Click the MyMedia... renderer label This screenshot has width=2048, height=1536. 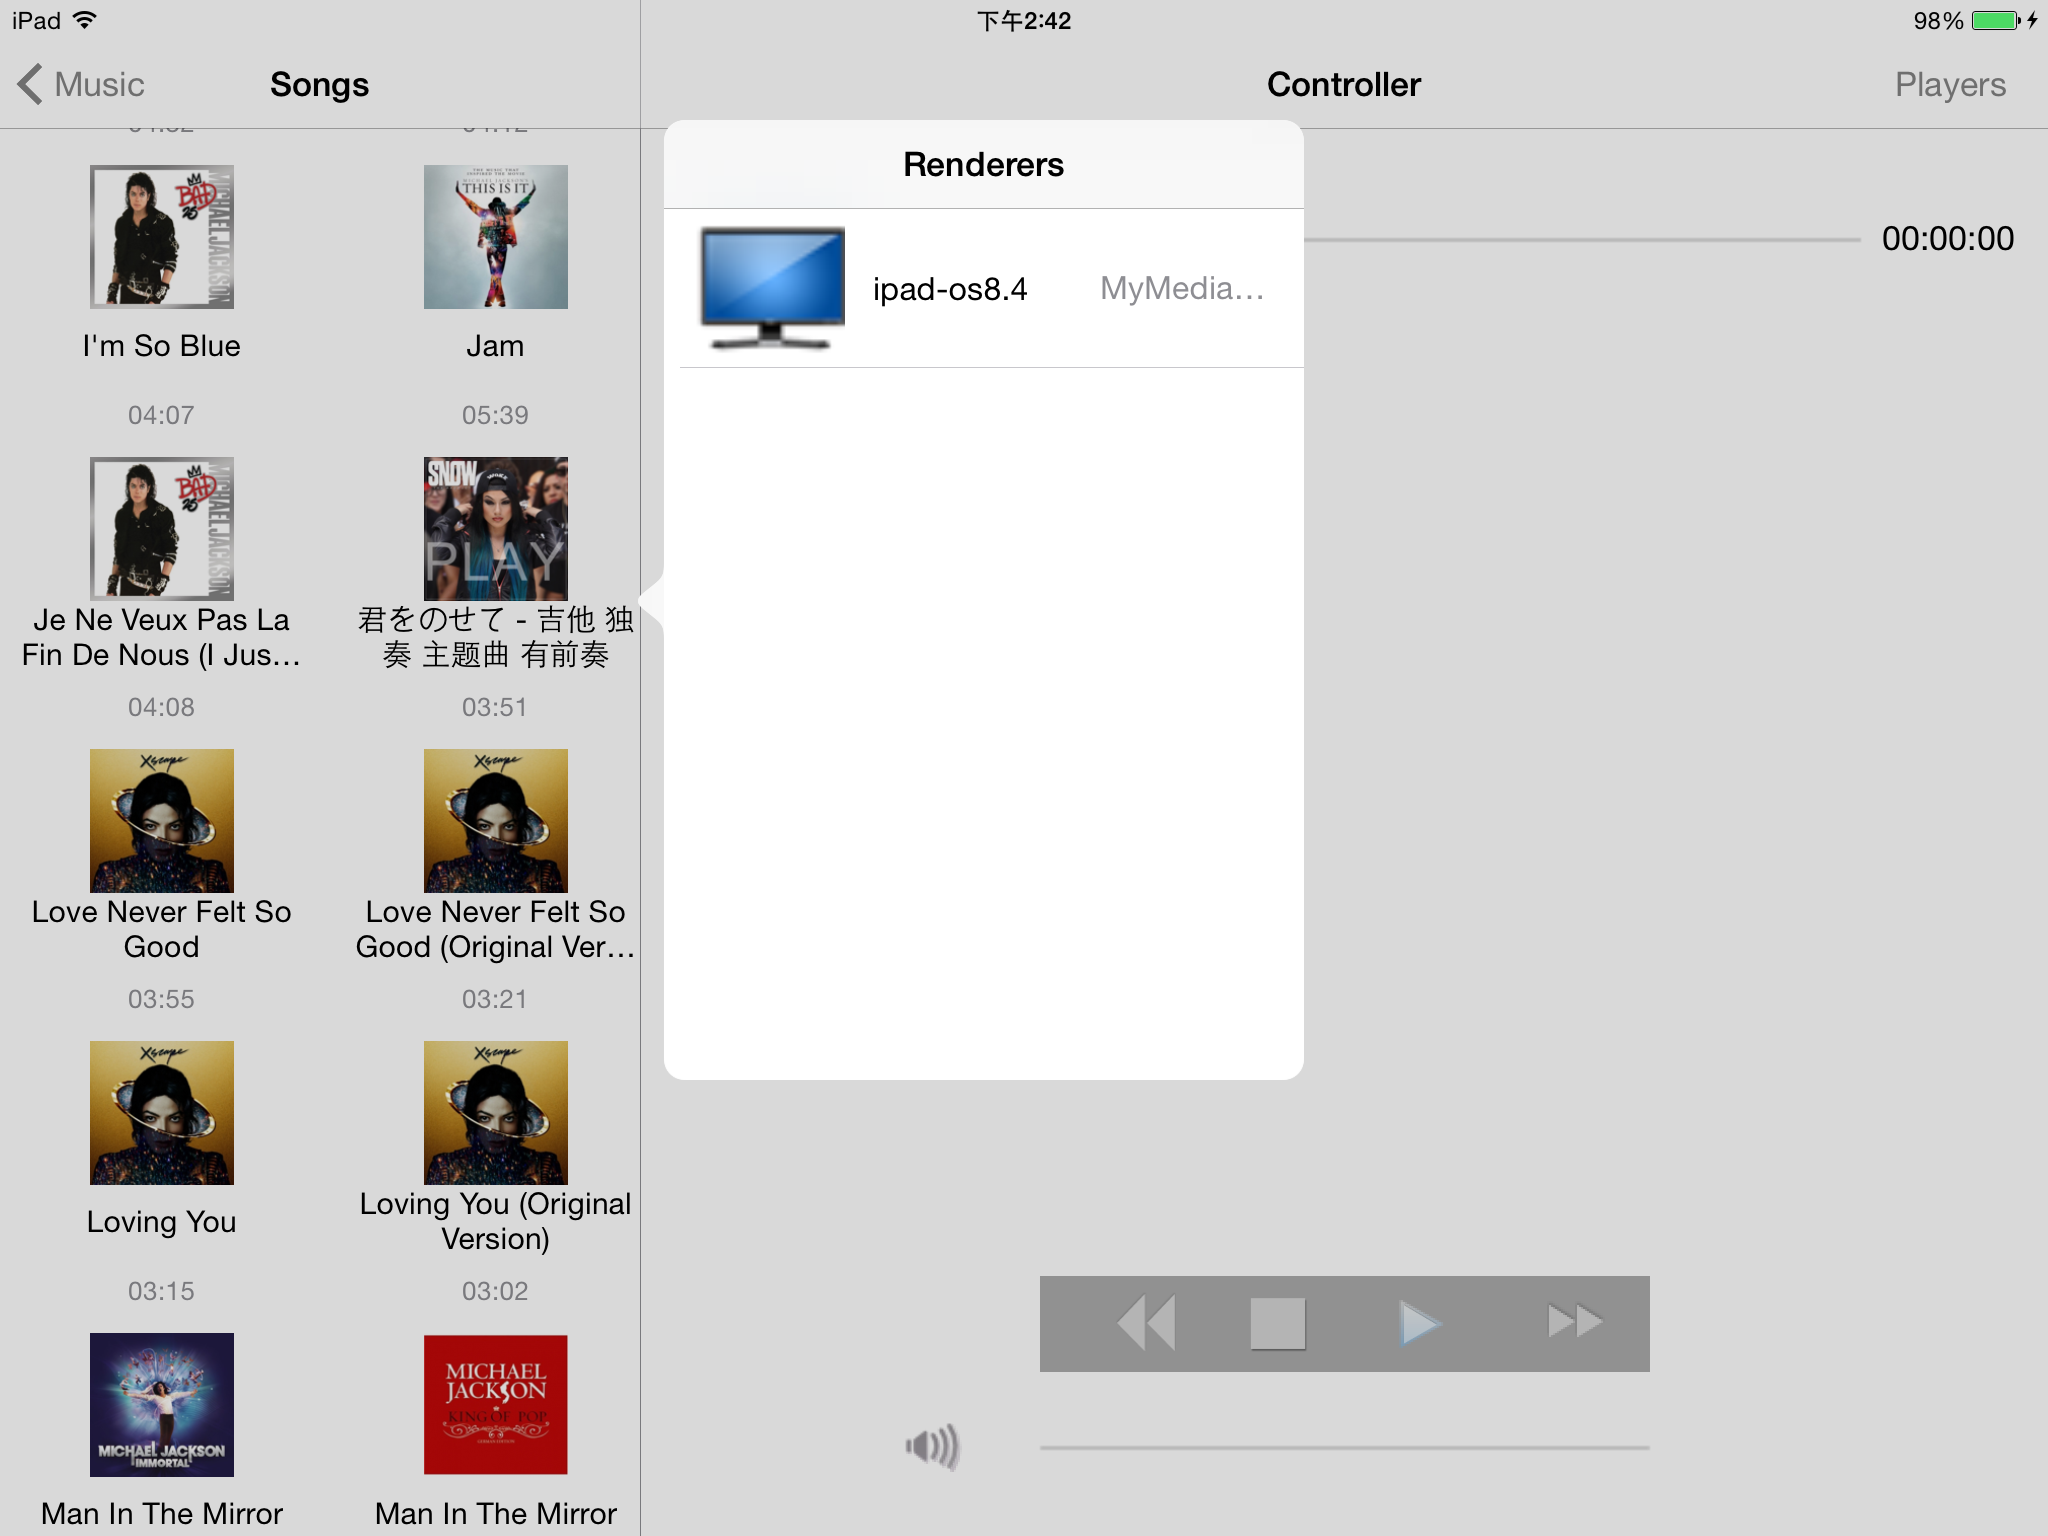pos(1181,289)
